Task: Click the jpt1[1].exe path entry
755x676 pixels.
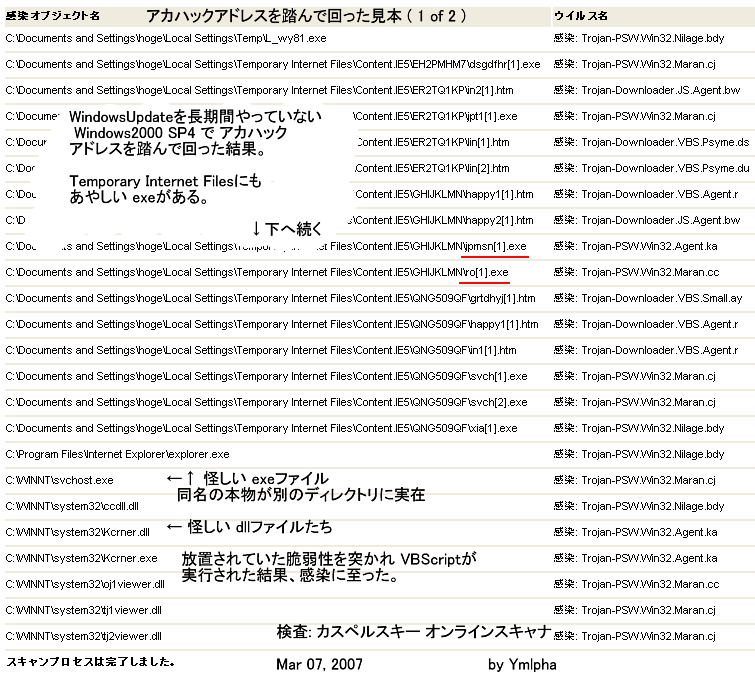Action: pyautogui.click(x=436, y=117)
